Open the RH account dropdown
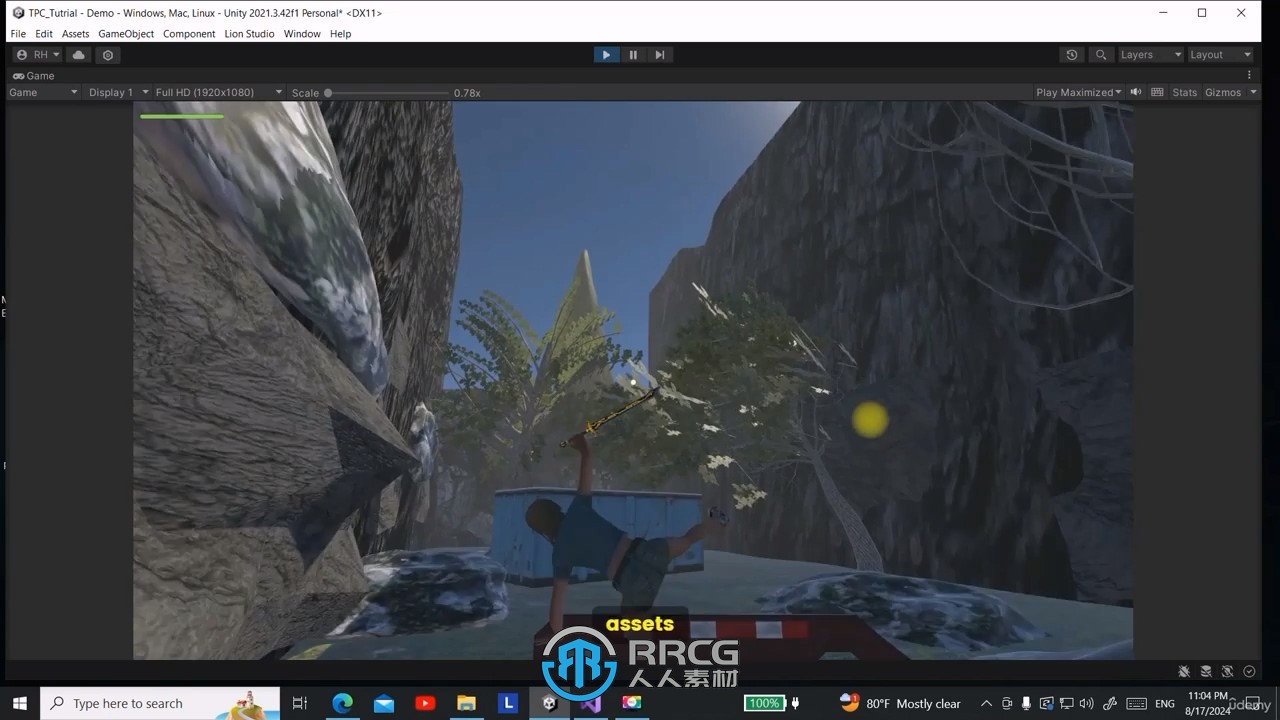1280x720 pixels. (x=38, y=55)
